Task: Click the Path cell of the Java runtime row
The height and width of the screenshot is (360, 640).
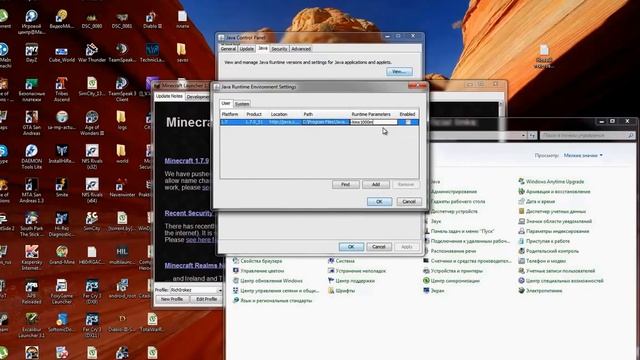Action: pyautogui.click(x=326, y=122)
